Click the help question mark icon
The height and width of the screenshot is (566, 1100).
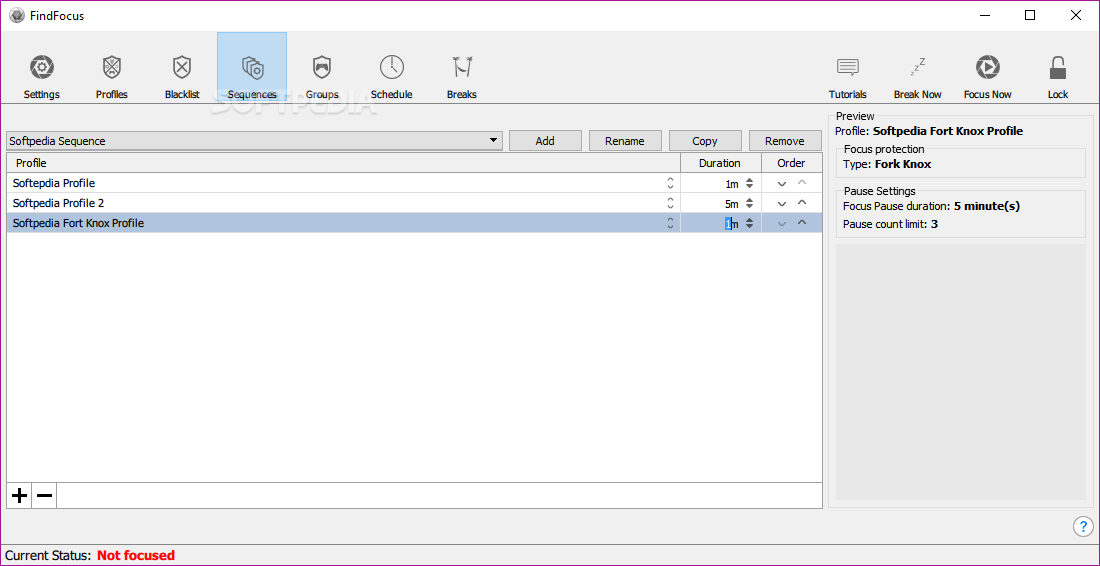(1082, 527)
